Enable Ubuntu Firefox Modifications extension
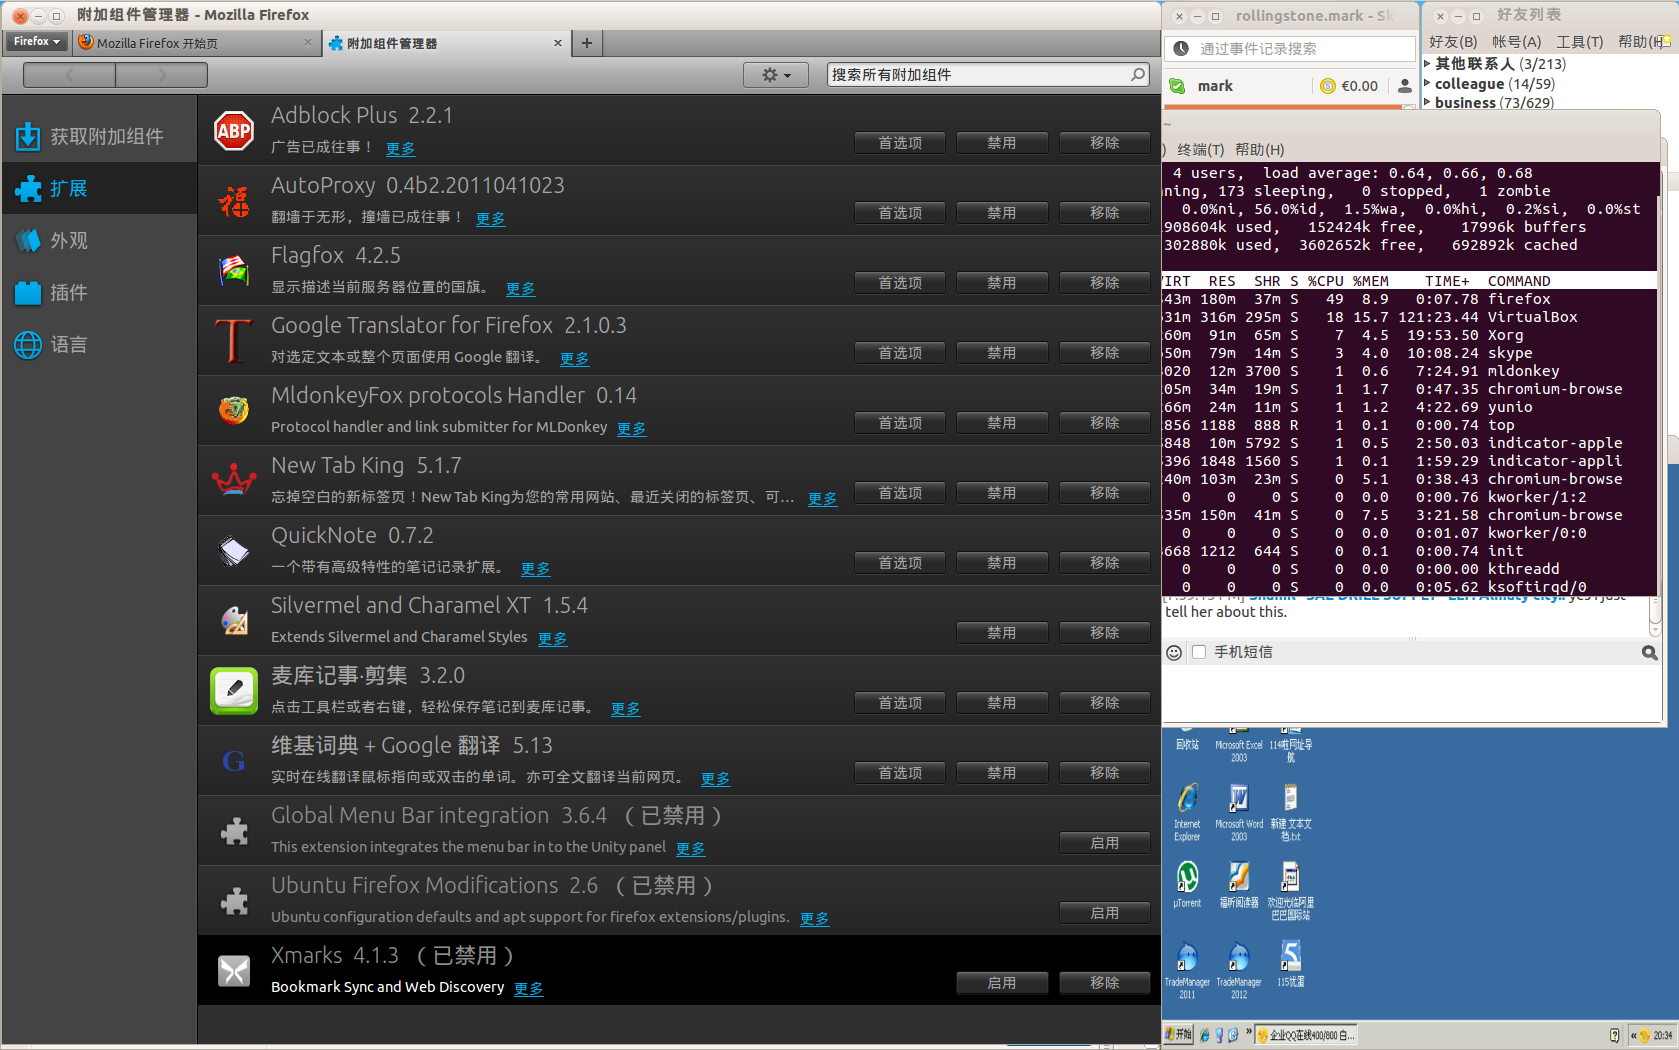Screen dimensions: 1679x1050 click(x=1105, y=913)
